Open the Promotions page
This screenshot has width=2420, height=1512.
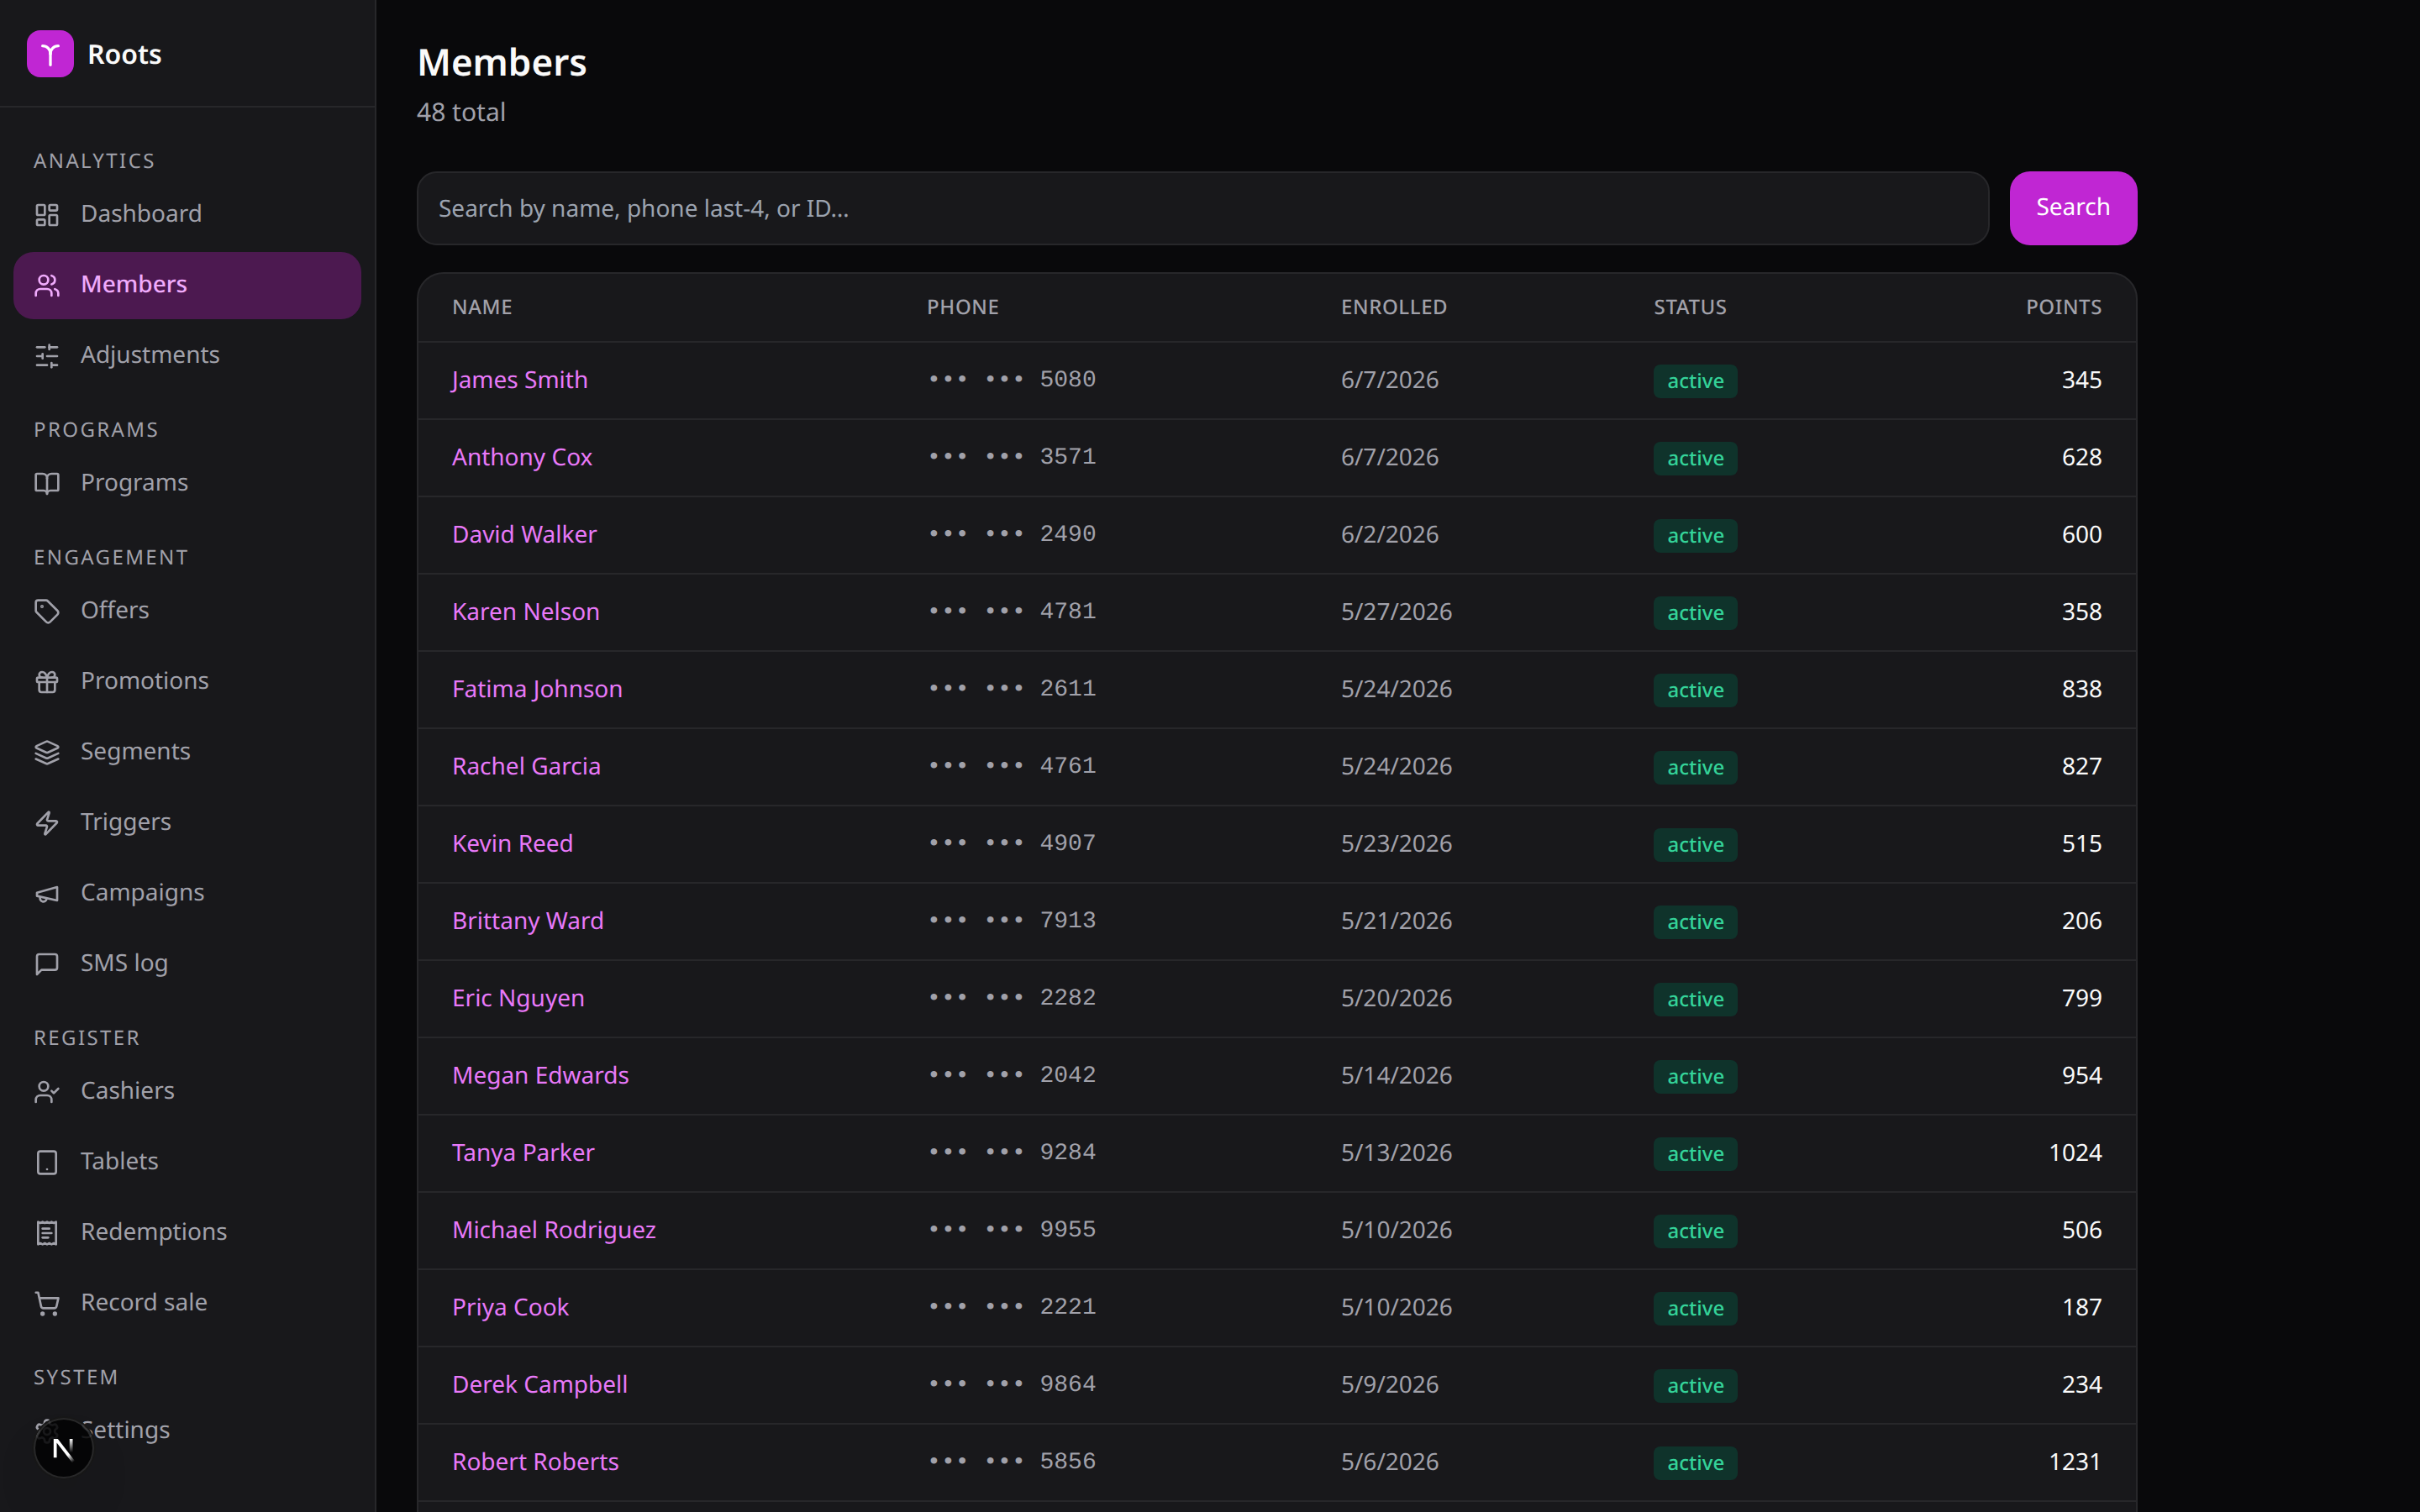(187, 681)
